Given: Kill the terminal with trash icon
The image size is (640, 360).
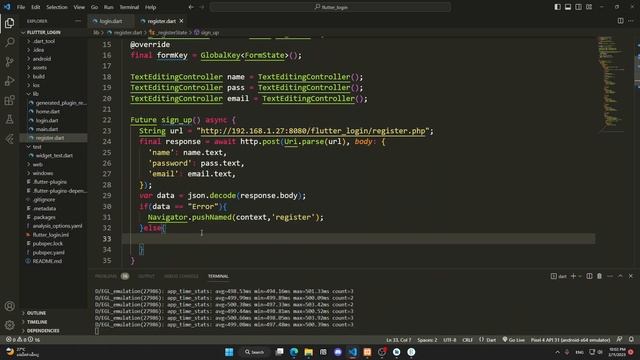Looking at the screenshot, I should (599, 276).
